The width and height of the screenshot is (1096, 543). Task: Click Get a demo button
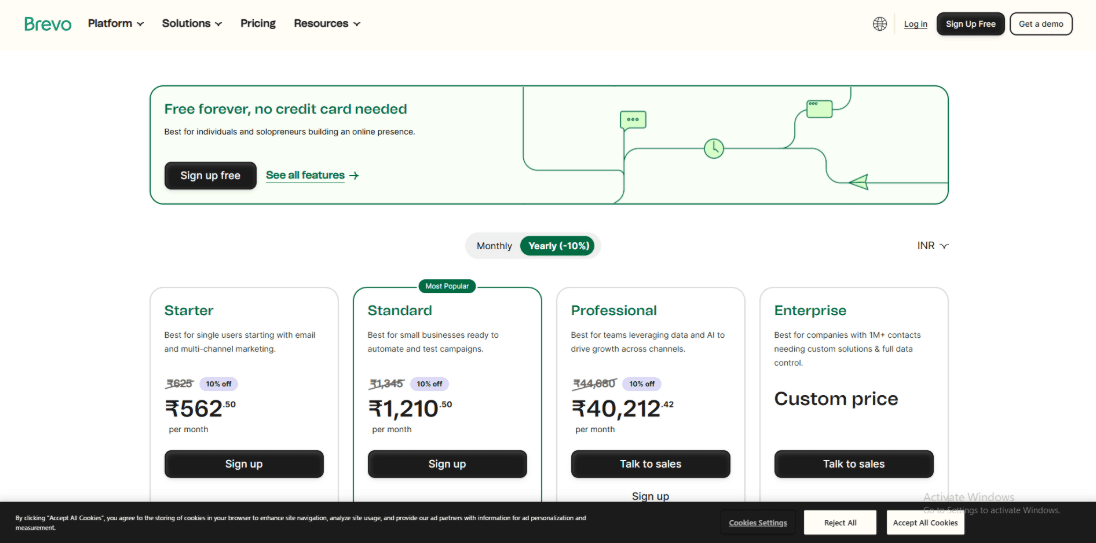tap(1041, 24)
